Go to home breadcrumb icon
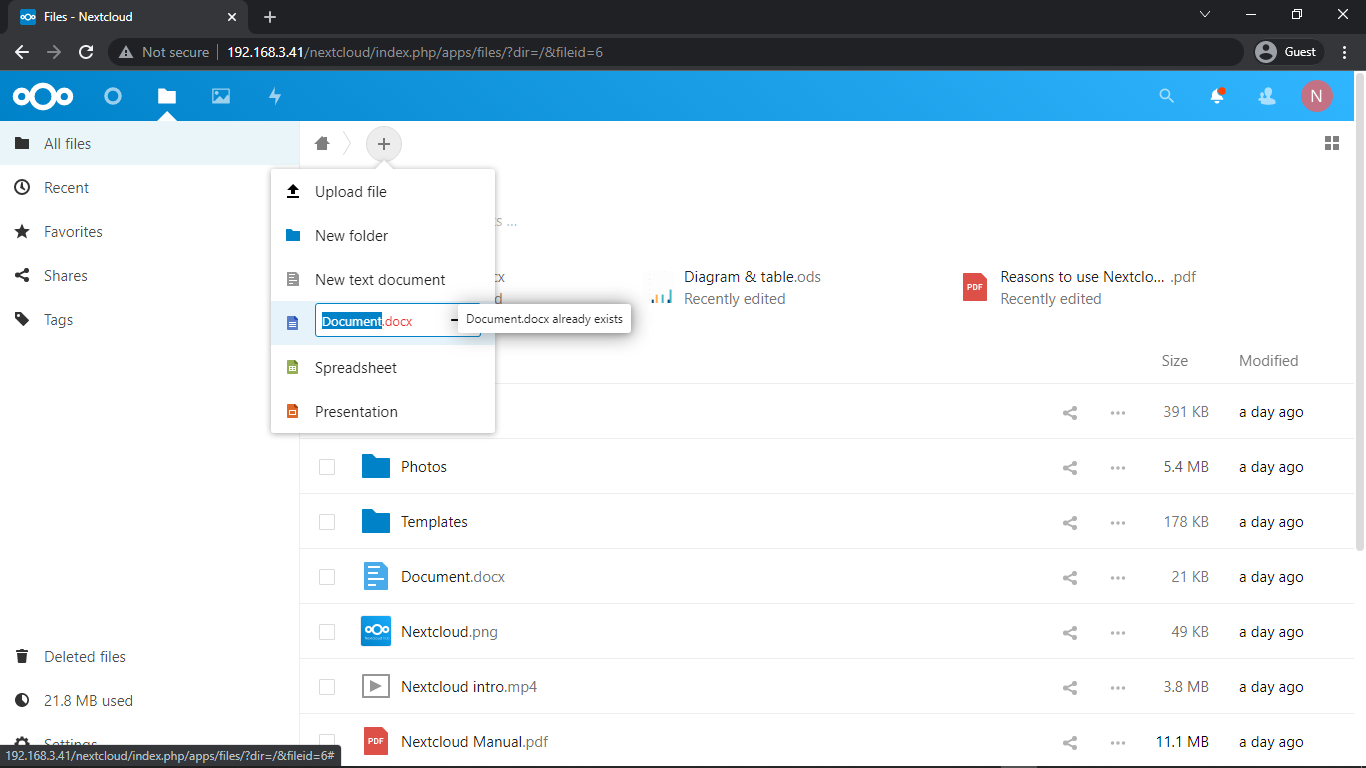1366x768 pixels. [322, 144]
